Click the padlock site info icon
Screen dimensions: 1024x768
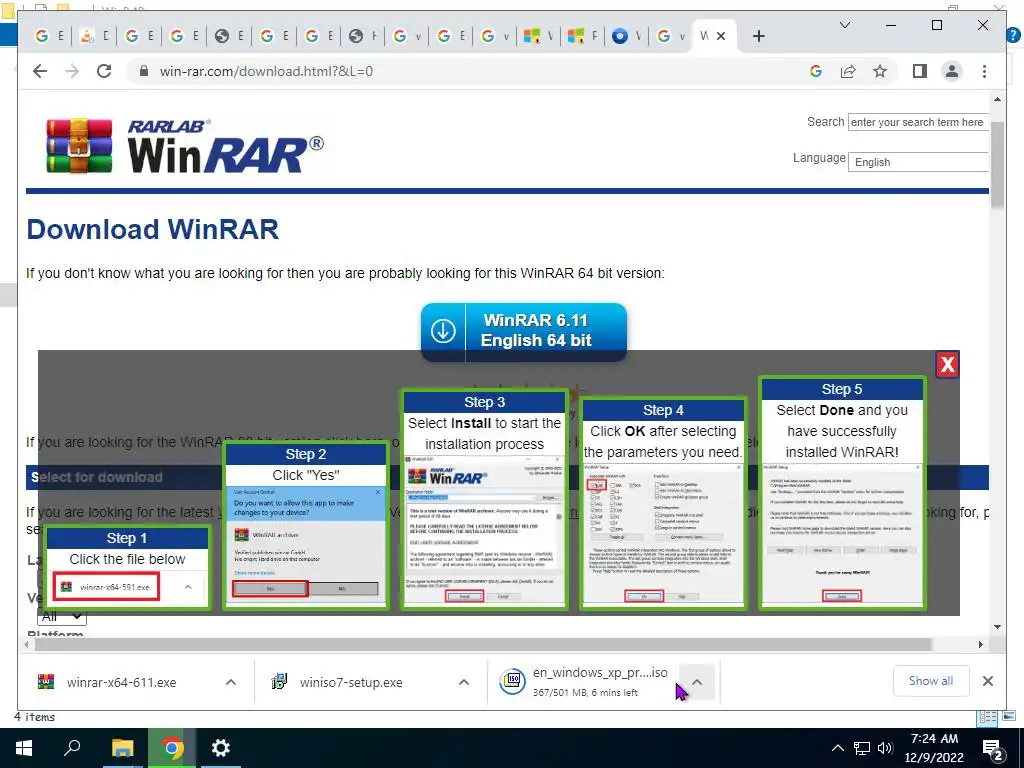tap(144, 71)
